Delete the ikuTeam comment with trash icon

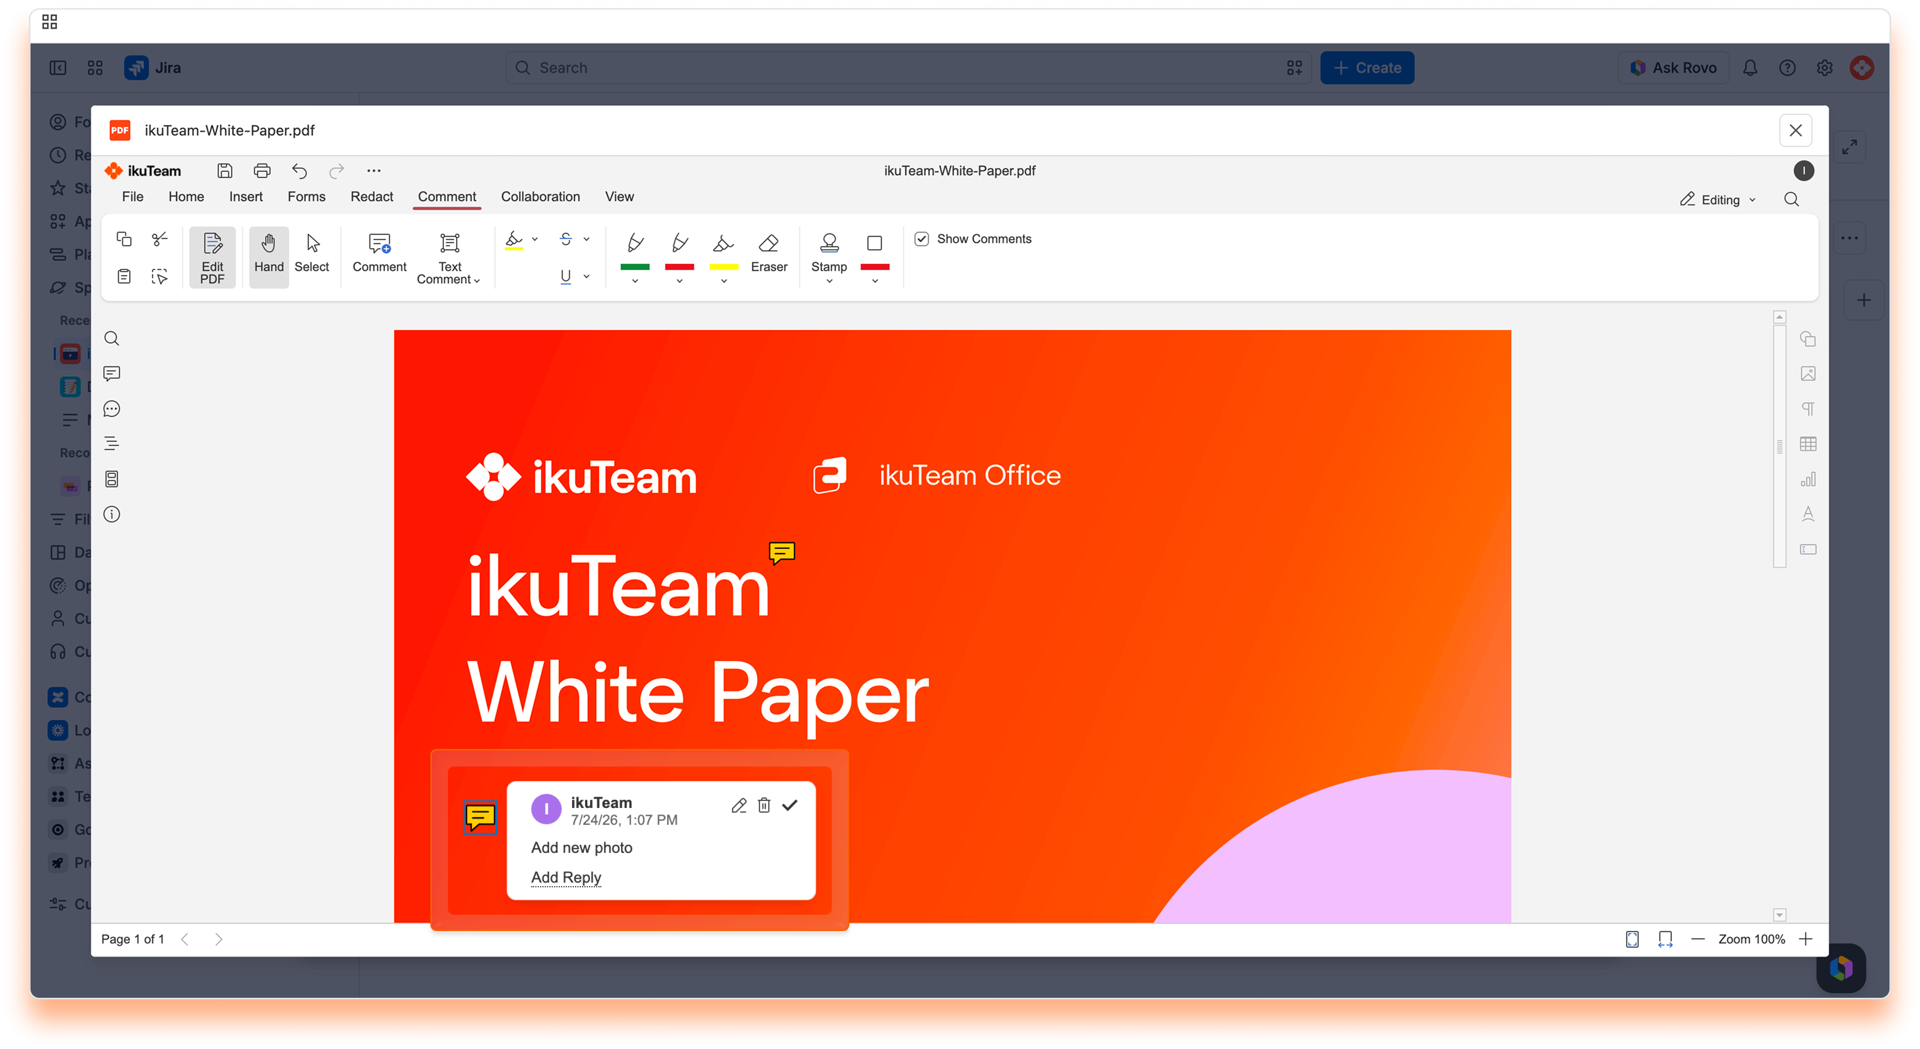(764, 805)
